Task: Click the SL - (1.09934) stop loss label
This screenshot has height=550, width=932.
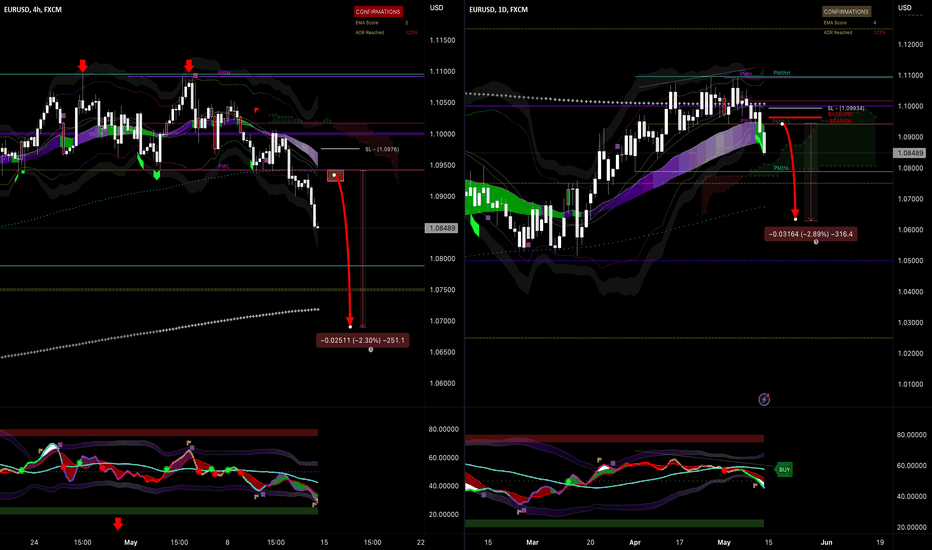Action: click(846, 108)
